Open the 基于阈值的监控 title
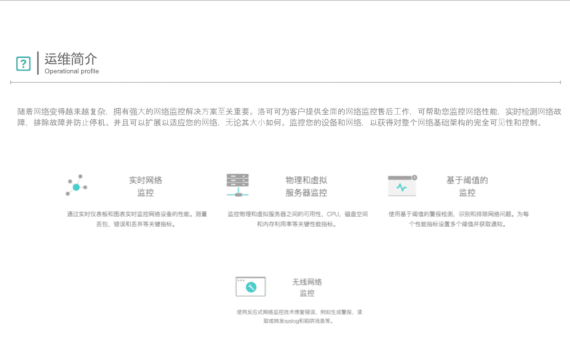 (467, 186)
